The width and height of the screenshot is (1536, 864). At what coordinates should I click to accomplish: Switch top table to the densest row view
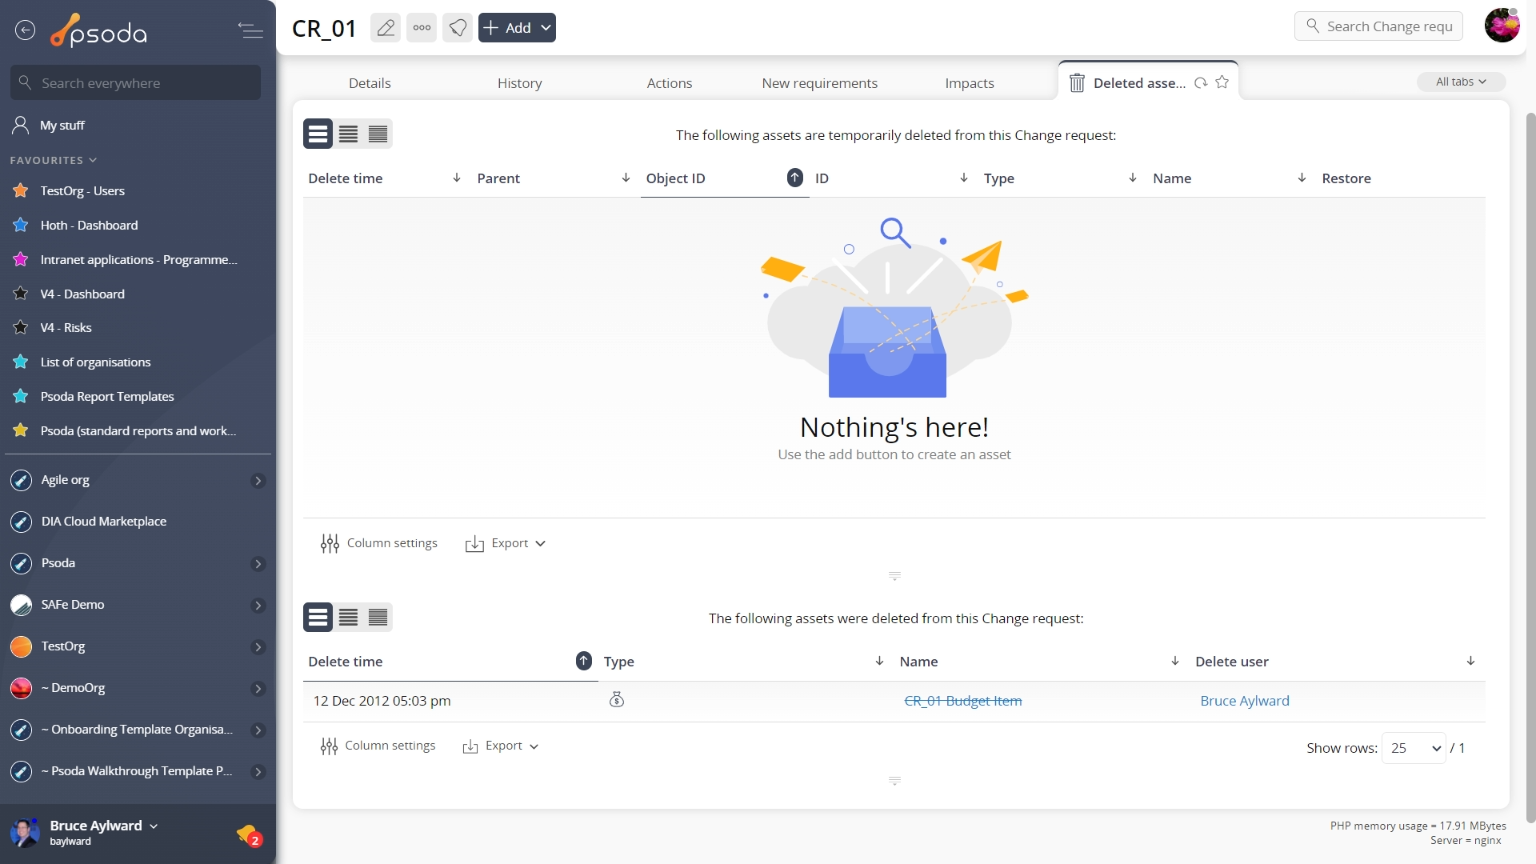coord(378,134)
